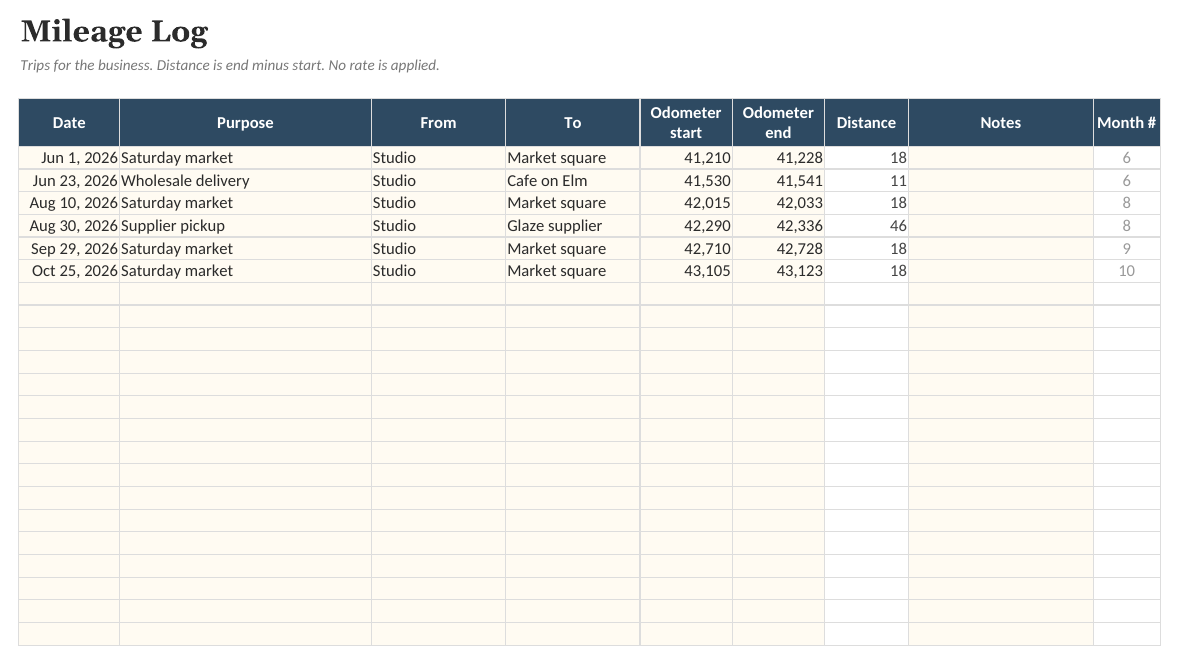
Task: Select the Date column header
Action: pyautogui.click(x=69, y=123)
